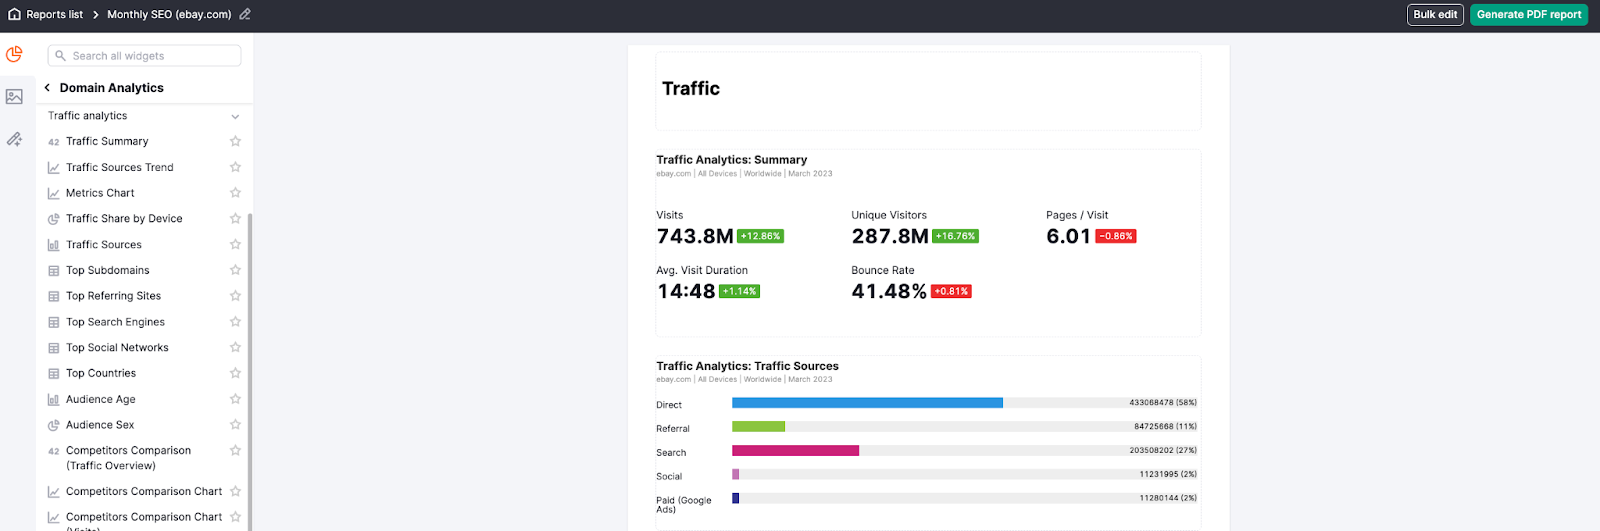The height and width of the screenshot is (531, 1600).
Task: Star the Audience Age widget
Action: click(235, 399)
